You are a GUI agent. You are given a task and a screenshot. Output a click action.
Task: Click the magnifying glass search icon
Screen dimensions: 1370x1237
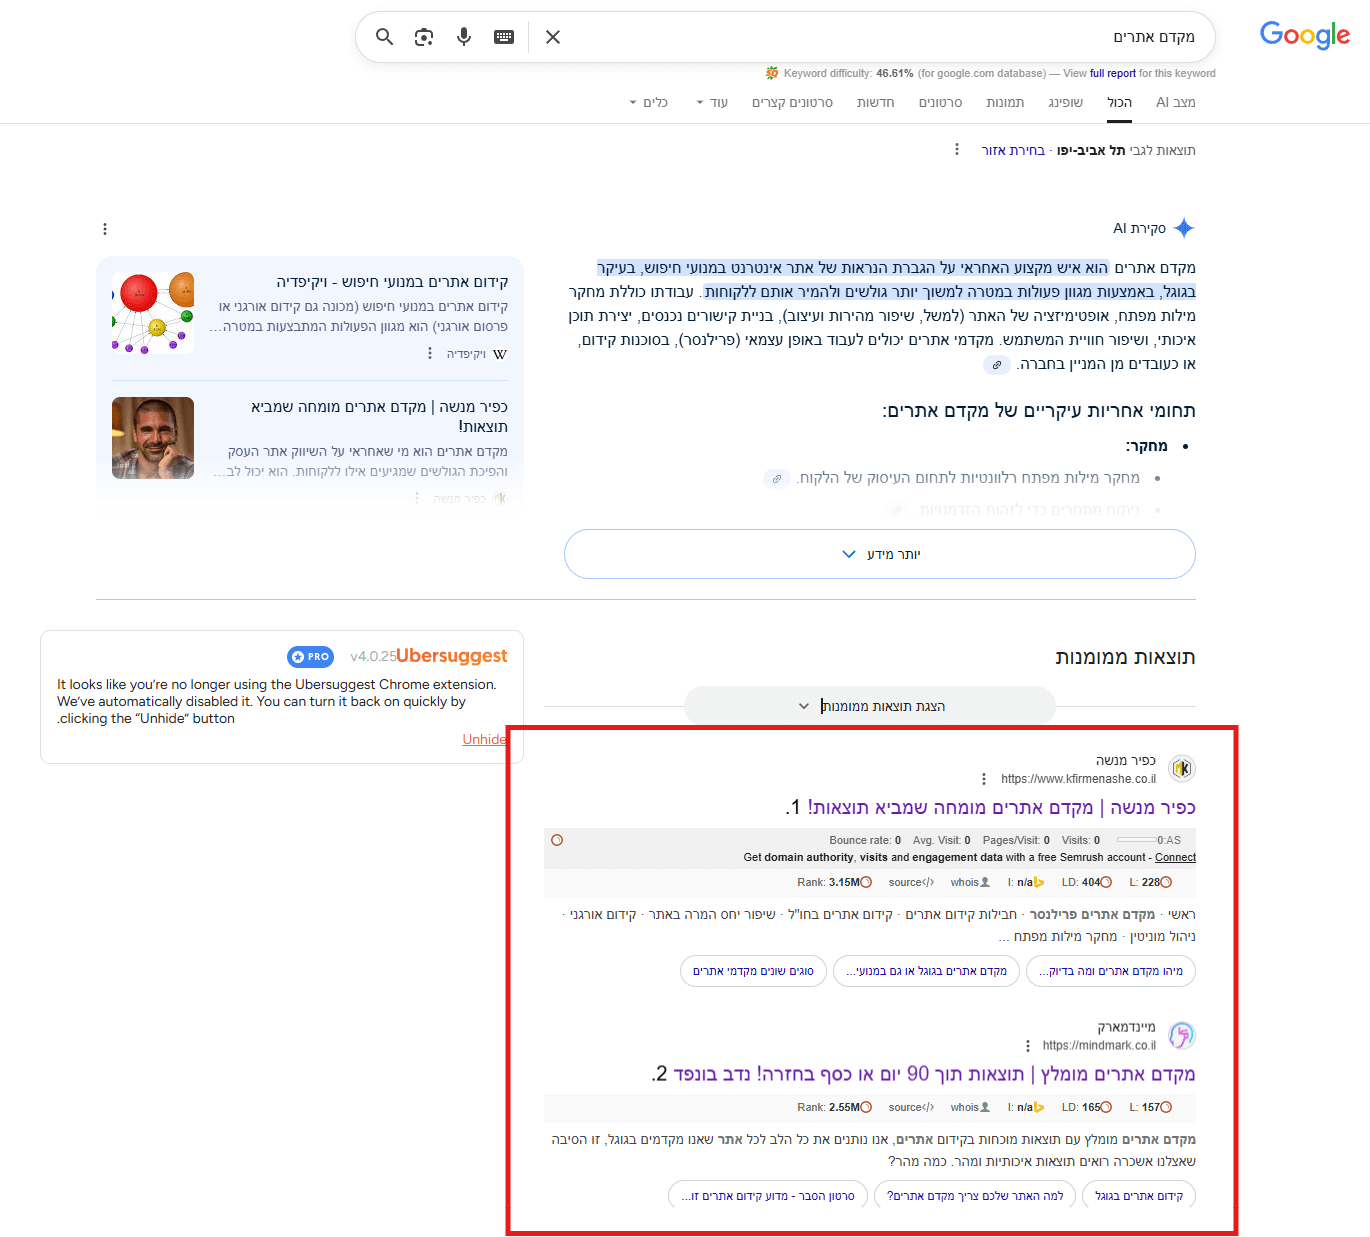coord(384,37)
